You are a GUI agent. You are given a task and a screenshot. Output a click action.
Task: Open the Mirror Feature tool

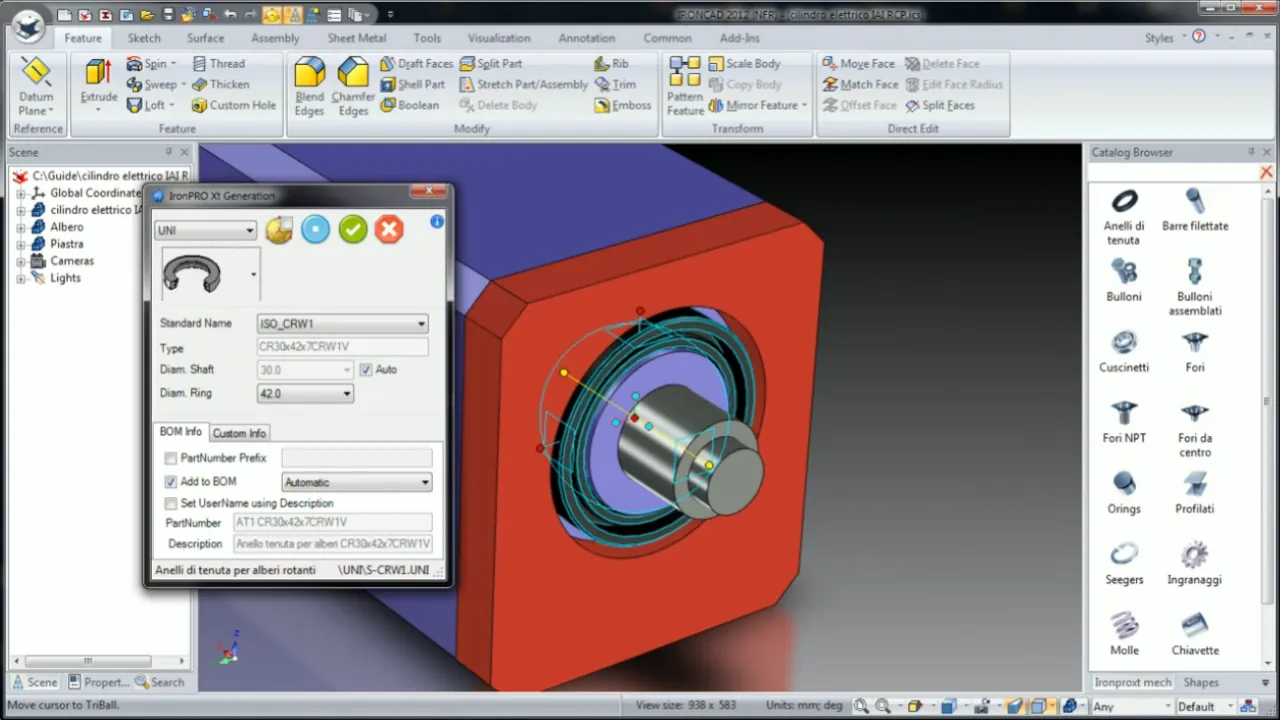758,105
